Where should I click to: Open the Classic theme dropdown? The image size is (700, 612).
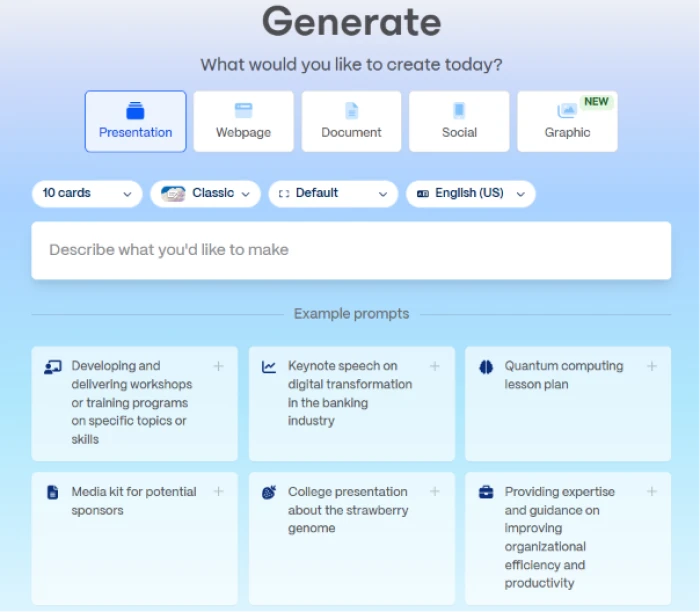pos(205,193)
